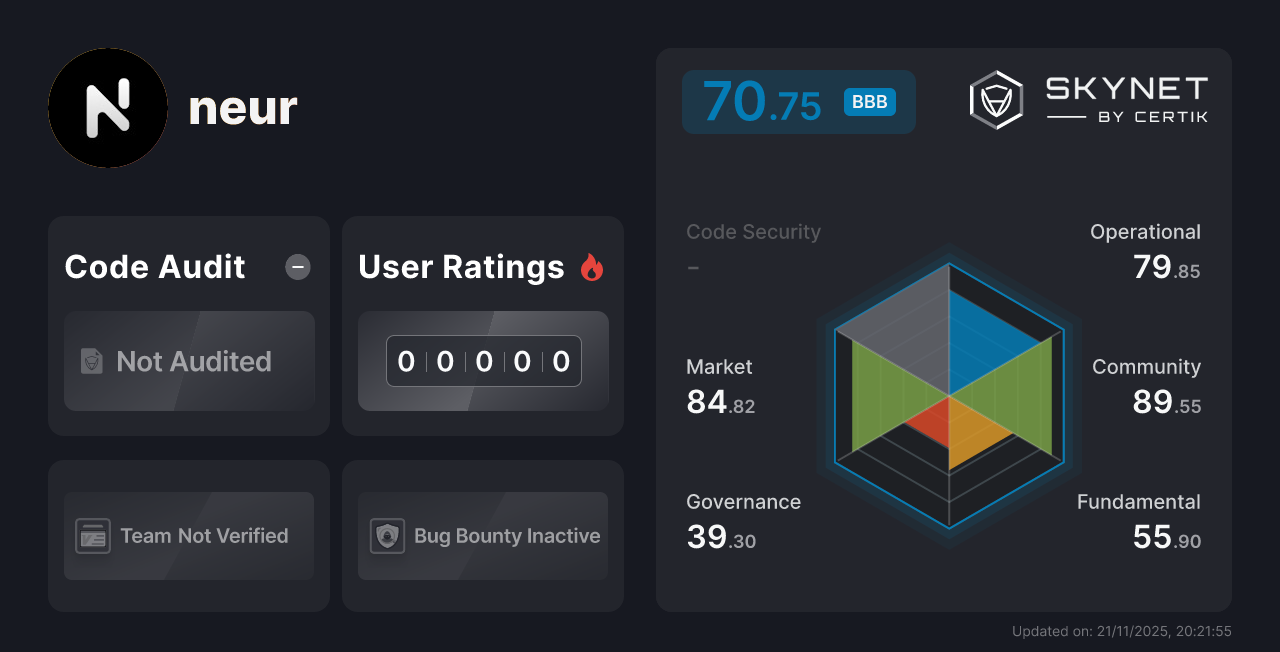Click the 00000 user ratings counter
Image resolution: width=1280 pixels, height=652 pixels.
(x=483, y=361)
